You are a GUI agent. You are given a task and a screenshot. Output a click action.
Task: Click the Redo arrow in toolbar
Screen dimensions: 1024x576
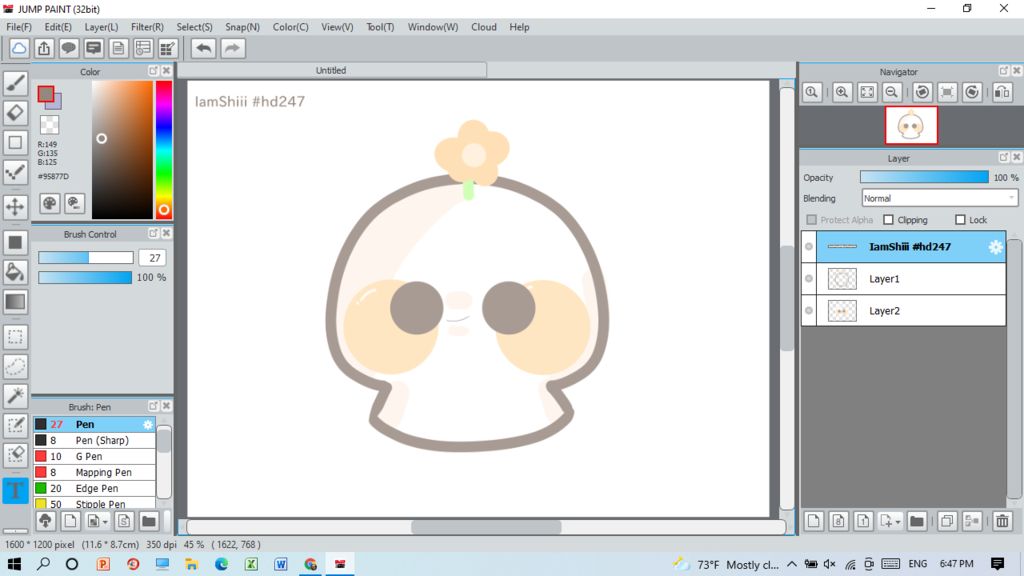click(232, 48)
